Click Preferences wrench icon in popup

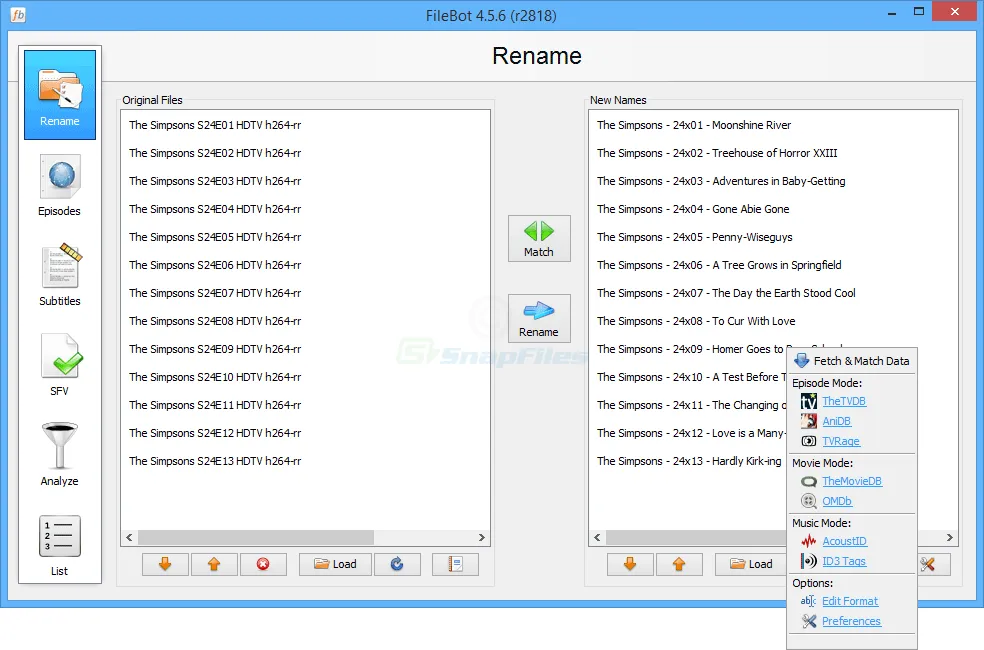click(809, 621)
